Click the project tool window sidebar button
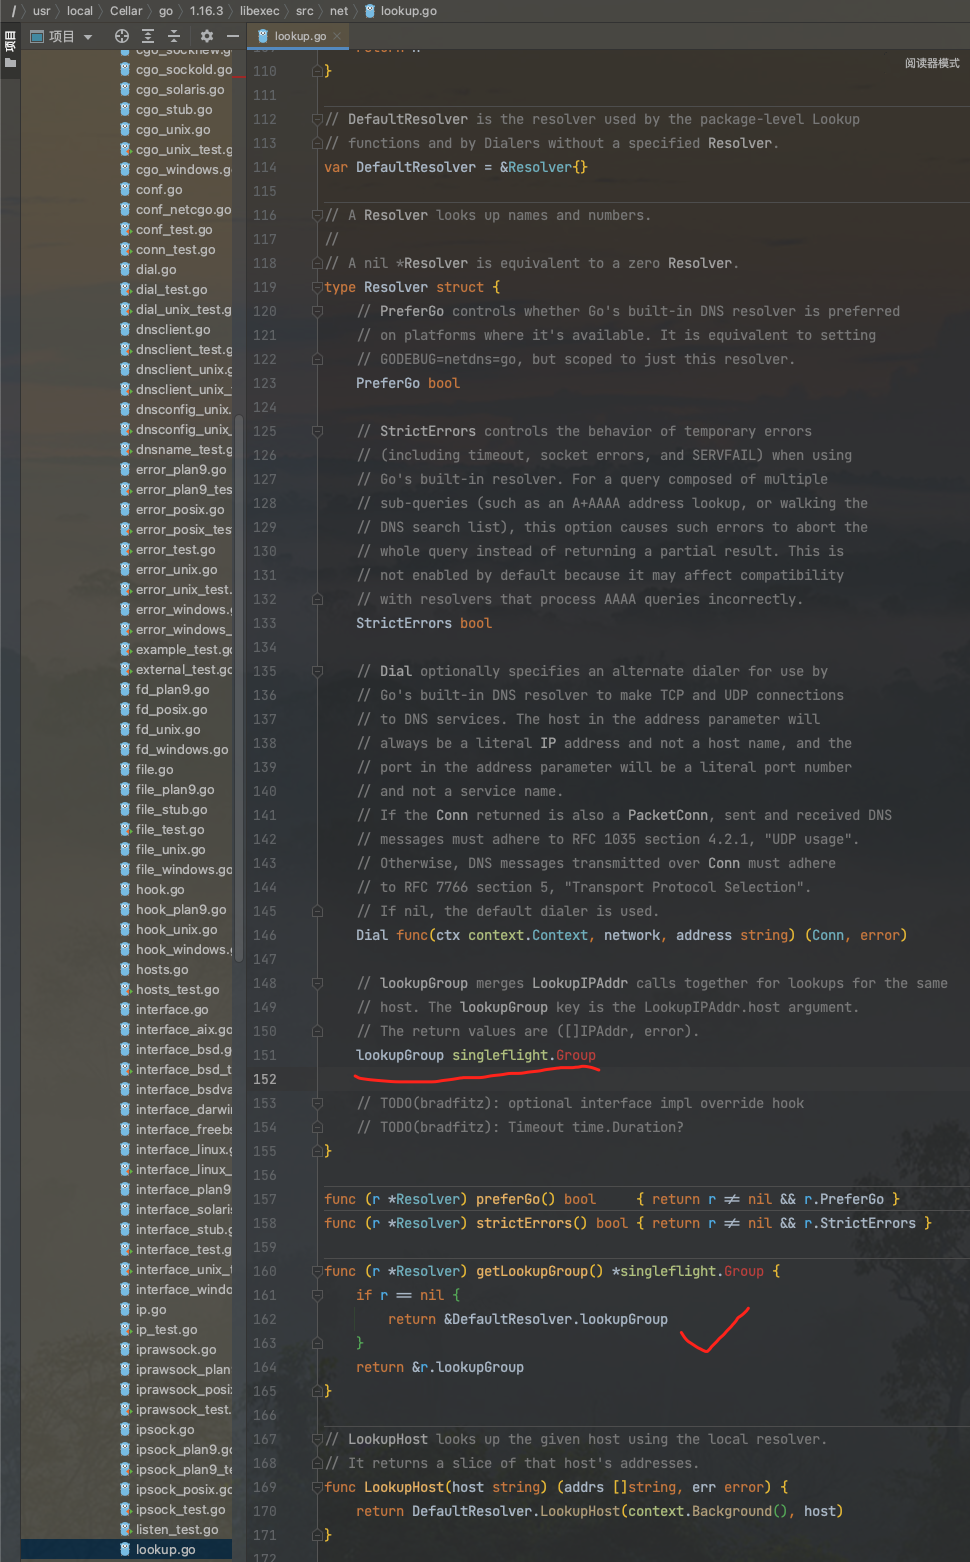Viewport: 970px width, 1562px height. point(10,50)
